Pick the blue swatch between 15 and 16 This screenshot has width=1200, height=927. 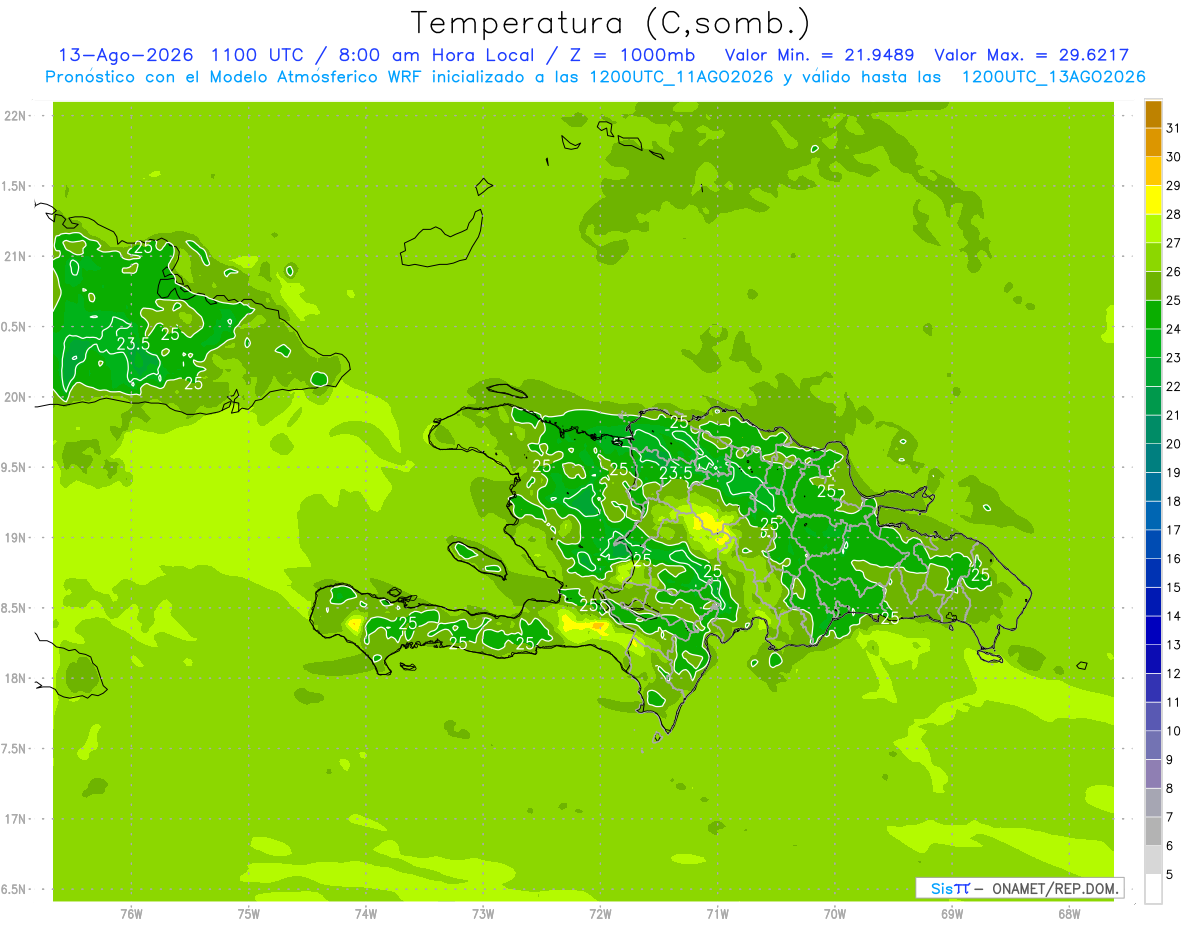coord(1153,573)
